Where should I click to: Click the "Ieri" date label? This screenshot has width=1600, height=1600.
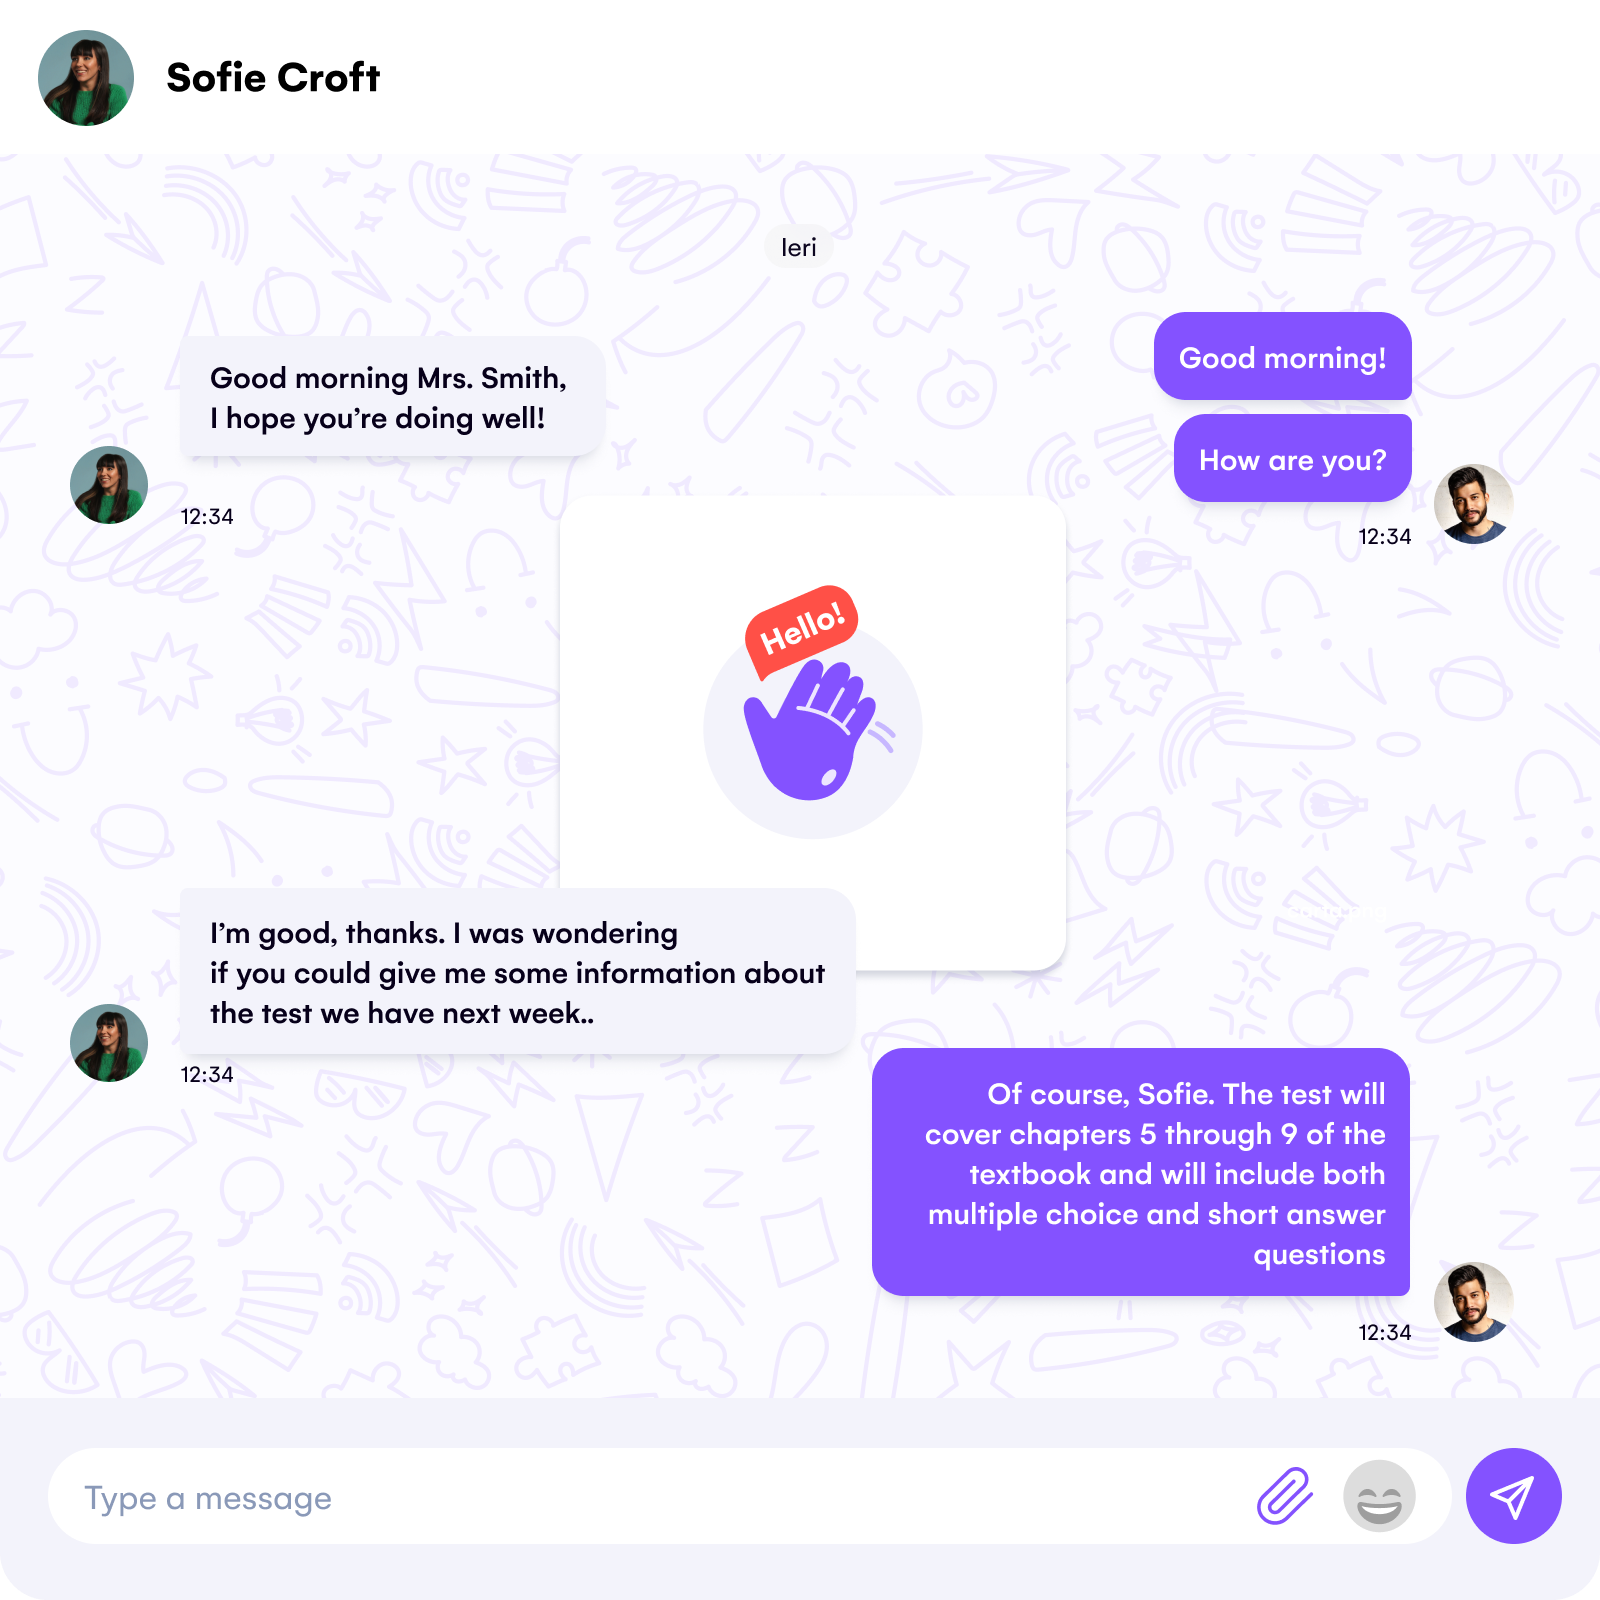799,247
